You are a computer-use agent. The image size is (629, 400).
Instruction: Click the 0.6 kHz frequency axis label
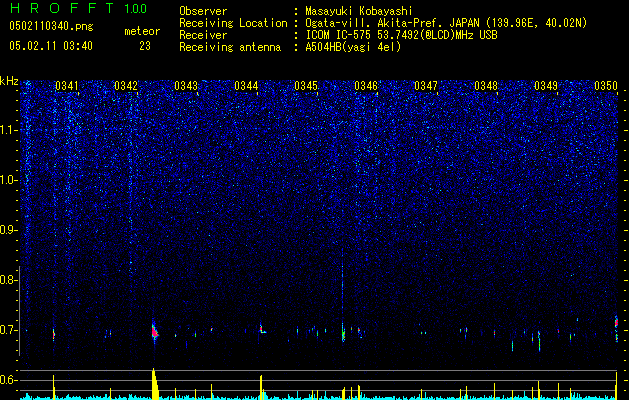click(x=8, y=380)
